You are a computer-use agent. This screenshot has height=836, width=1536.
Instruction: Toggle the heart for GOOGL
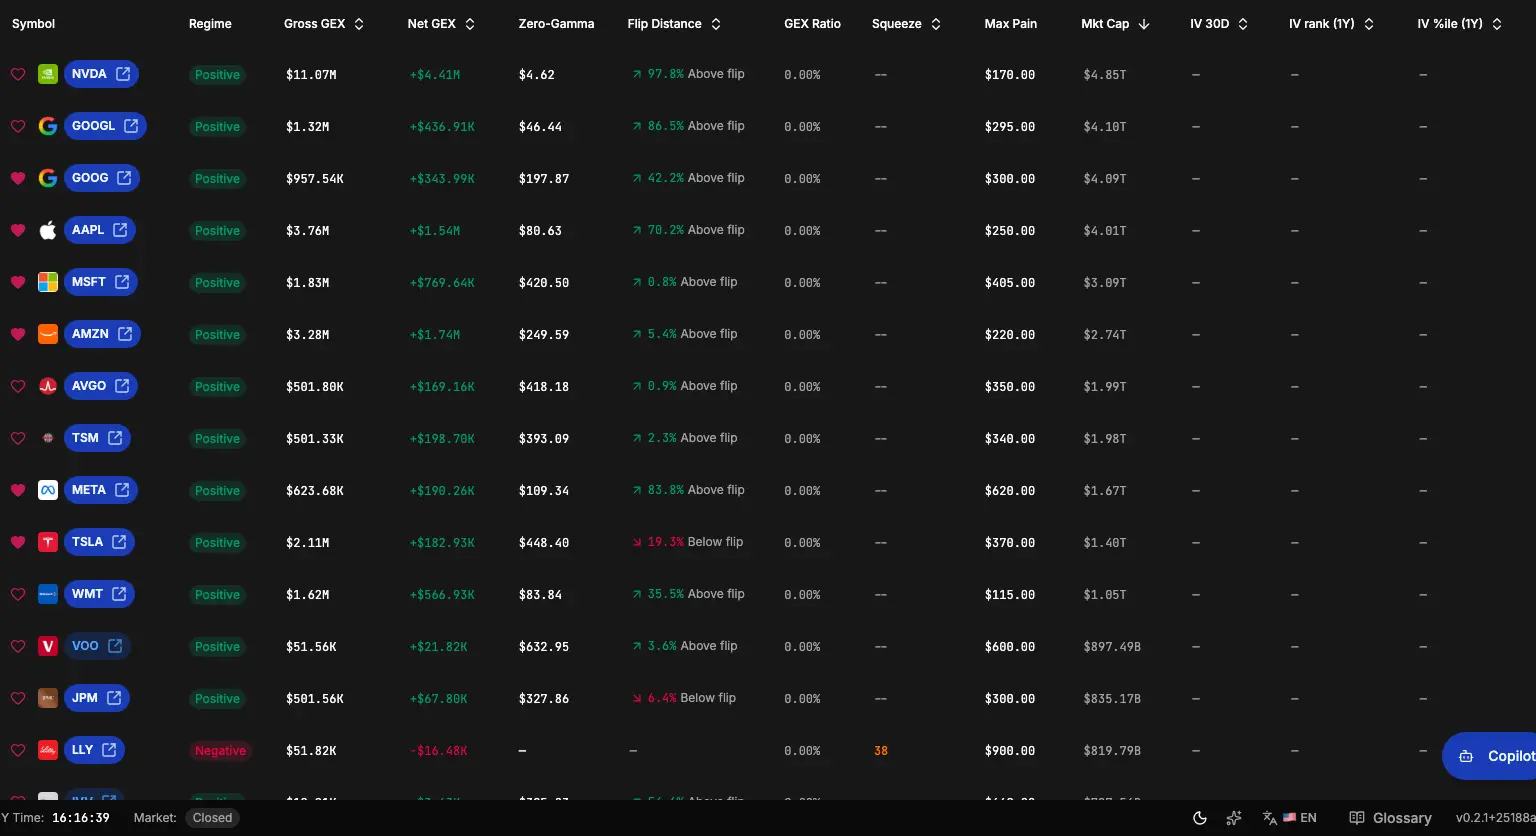pyautogui.click(x=17, y=126)
